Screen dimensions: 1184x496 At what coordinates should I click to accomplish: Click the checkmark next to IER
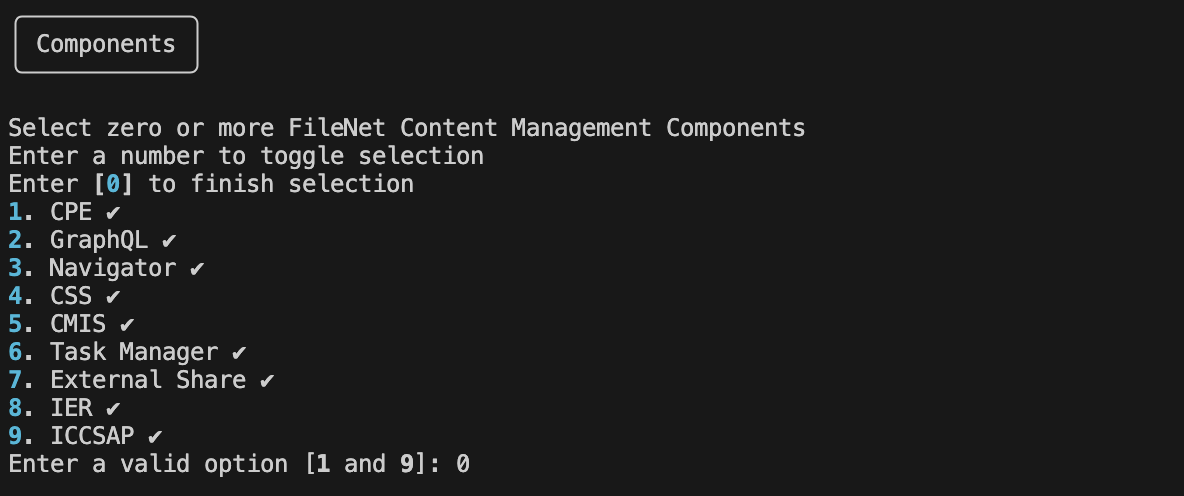[x=113, y=408]
